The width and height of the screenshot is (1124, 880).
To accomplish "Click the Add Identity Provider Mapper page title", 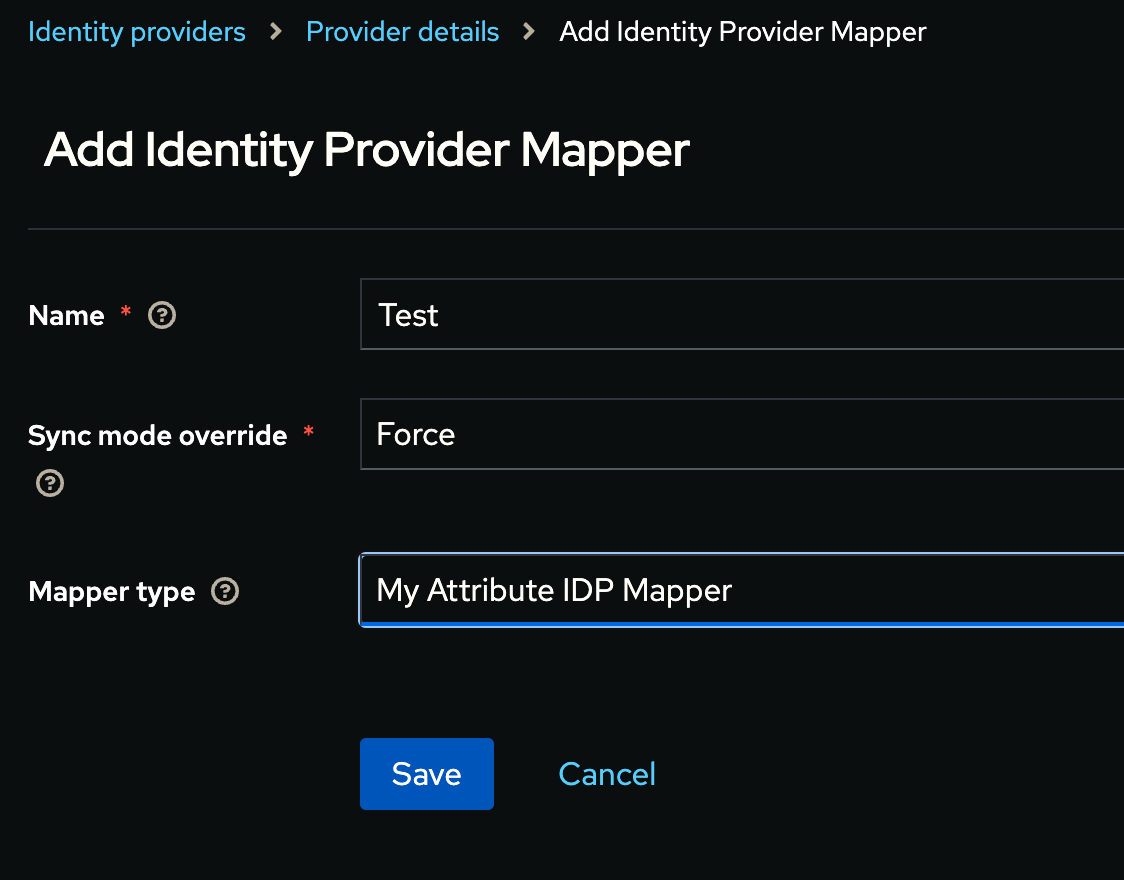I will [367, 150].
